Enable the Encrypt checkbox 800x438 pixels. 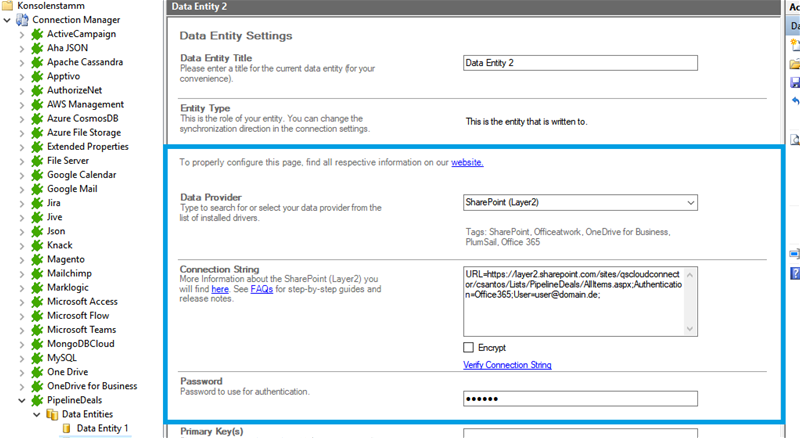pos(469,346)
